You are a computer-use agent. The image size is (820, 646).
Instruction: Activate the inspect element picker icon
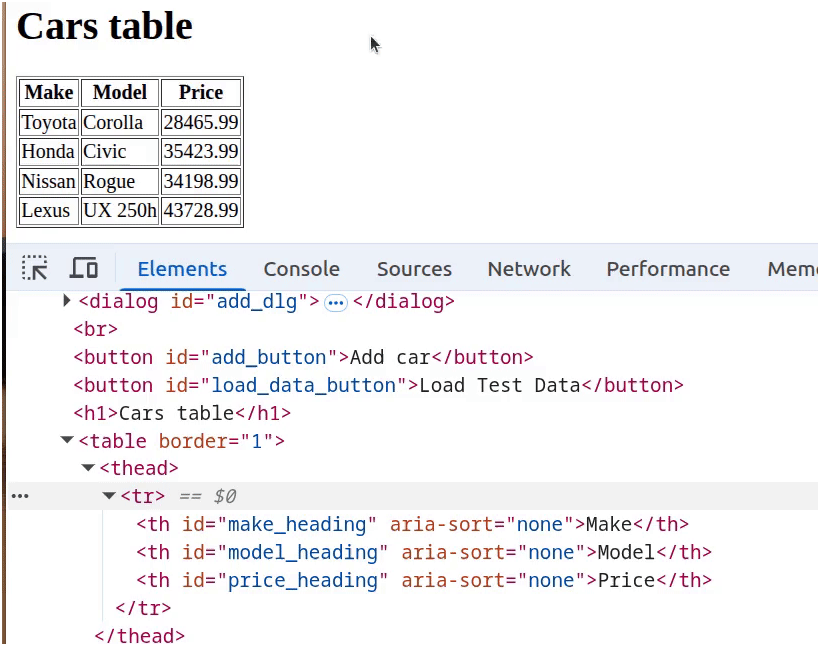pyautogui.click(x=35, y=268)
